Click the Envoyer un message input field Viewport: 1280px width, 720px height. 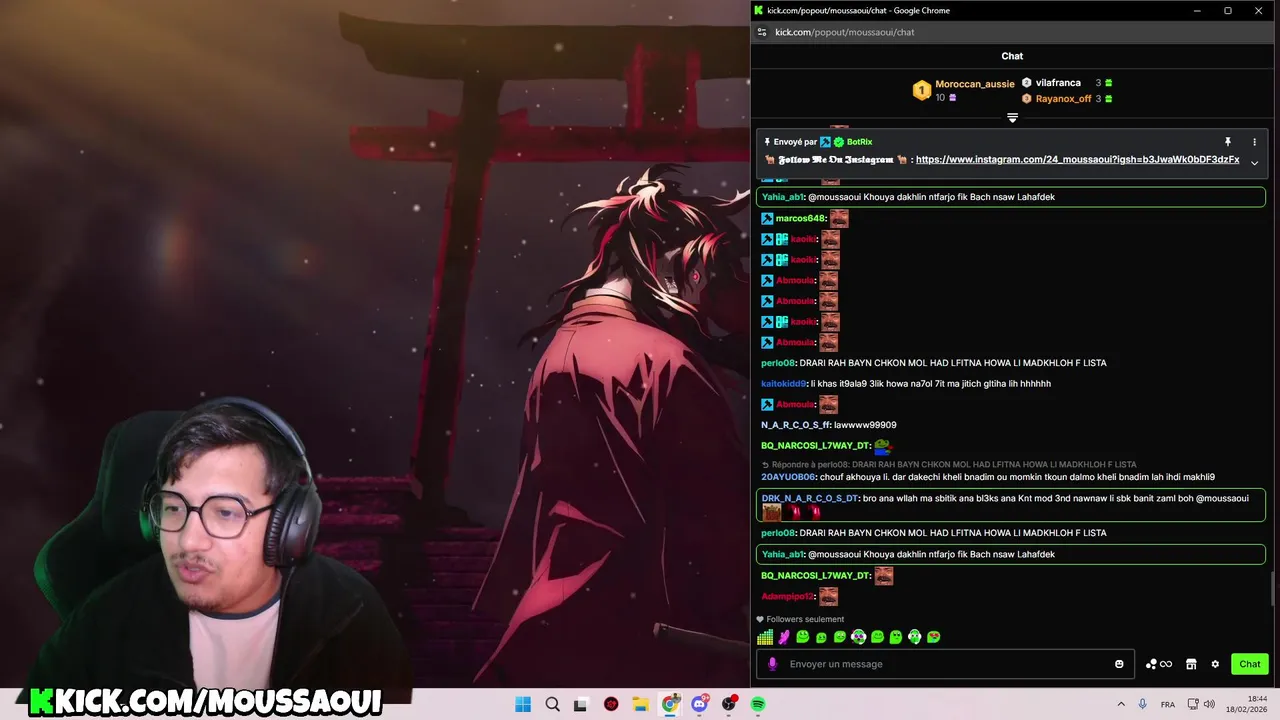coord(945,664)
